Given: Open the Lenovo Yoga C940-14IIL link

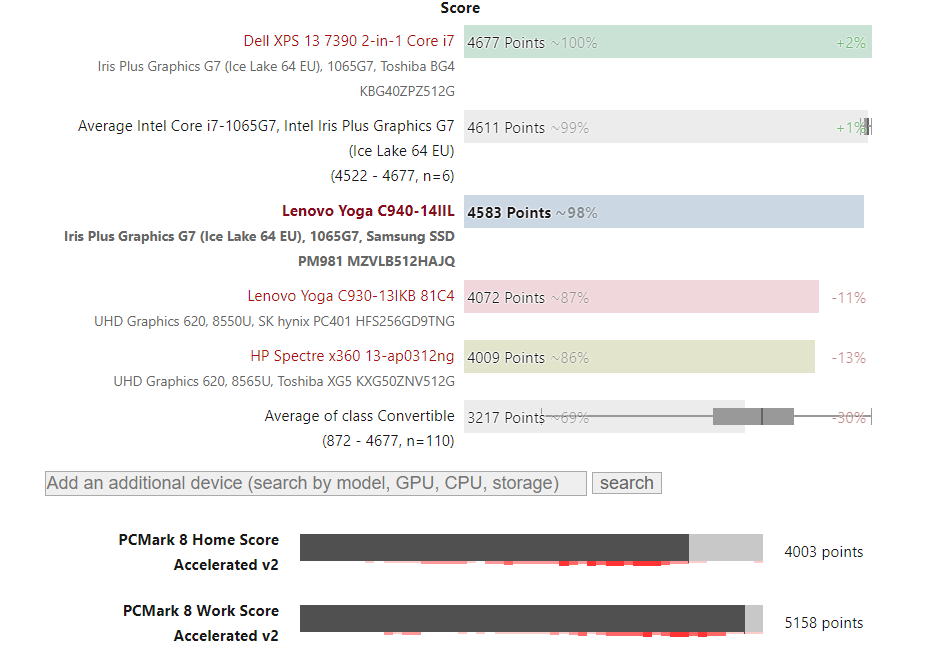Looking at the screenshot, I should pyautogui.click(x=368, y=211).
